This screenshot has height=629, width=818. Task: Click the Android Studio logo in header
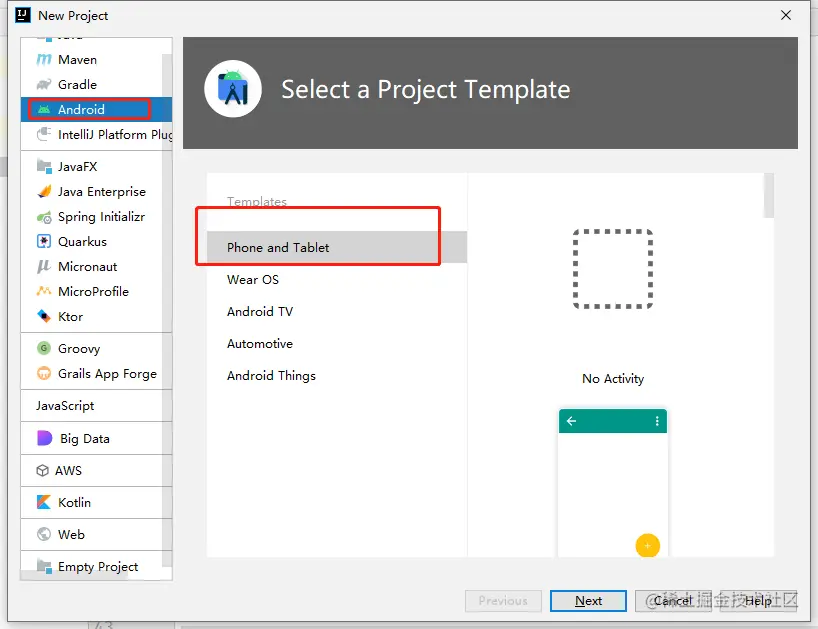click(233, 89)
